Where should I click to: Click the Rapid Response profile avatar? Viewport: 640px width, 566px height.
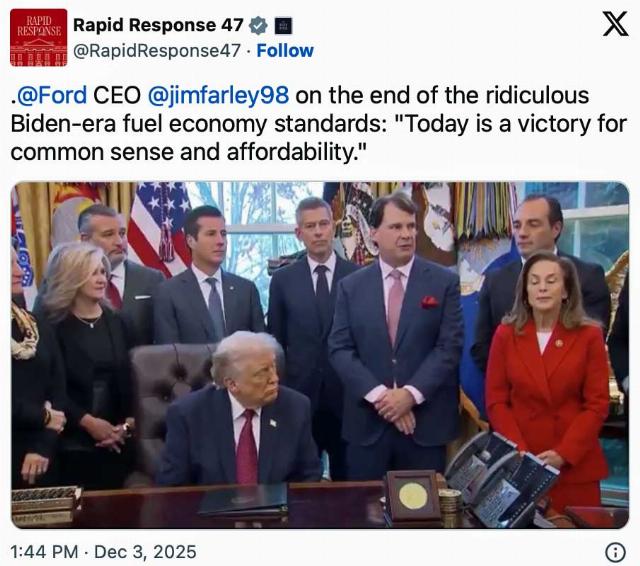[38, 37]
